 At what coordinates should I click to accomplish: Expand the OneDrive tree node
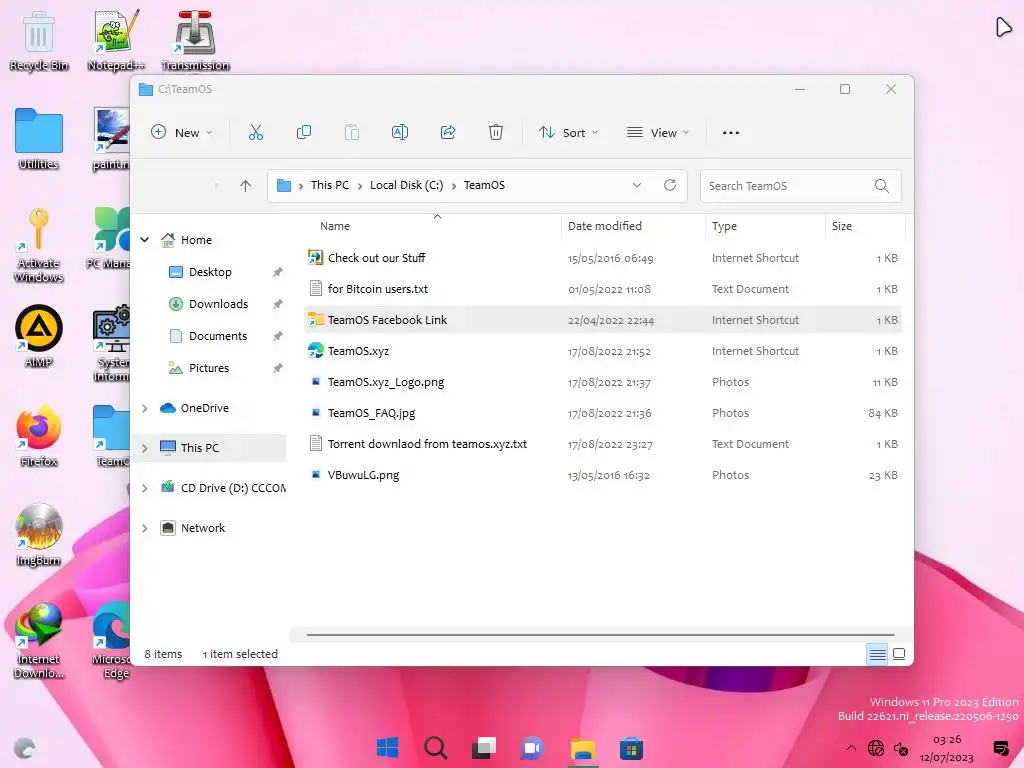point(145,408)
